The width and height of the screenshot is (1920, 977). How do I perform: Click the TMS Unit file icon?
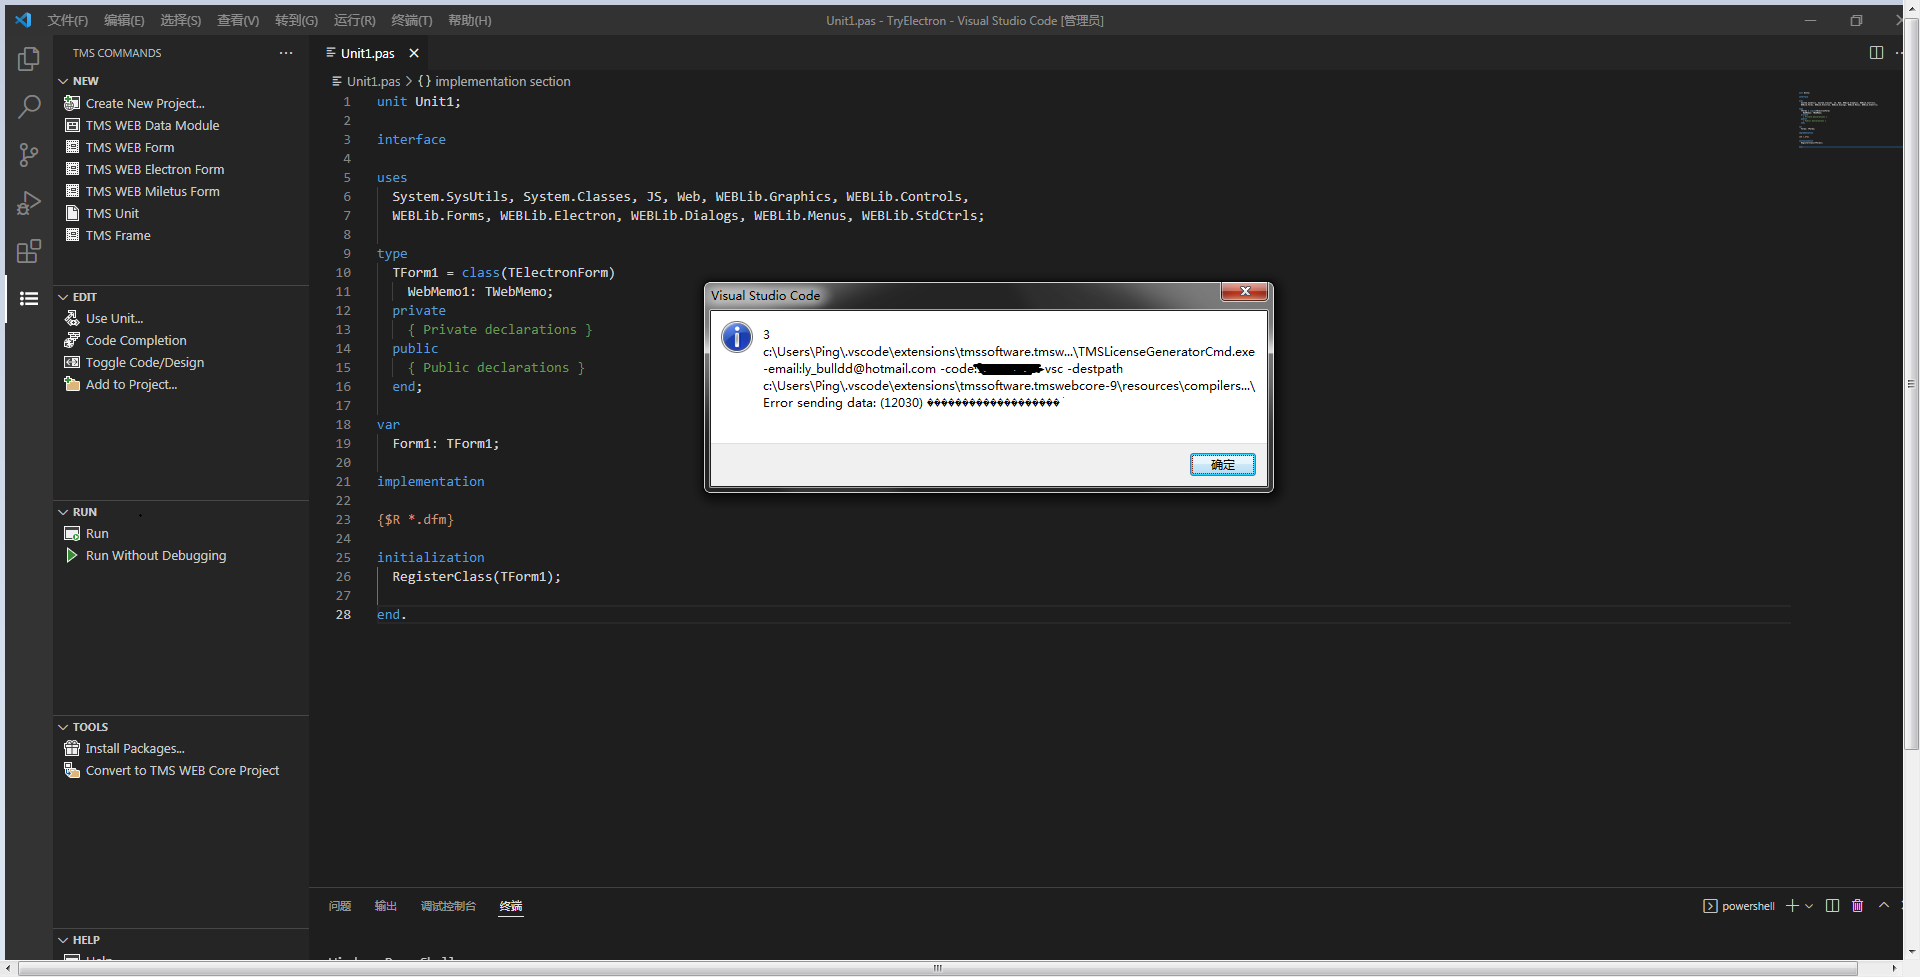(72, 213)
